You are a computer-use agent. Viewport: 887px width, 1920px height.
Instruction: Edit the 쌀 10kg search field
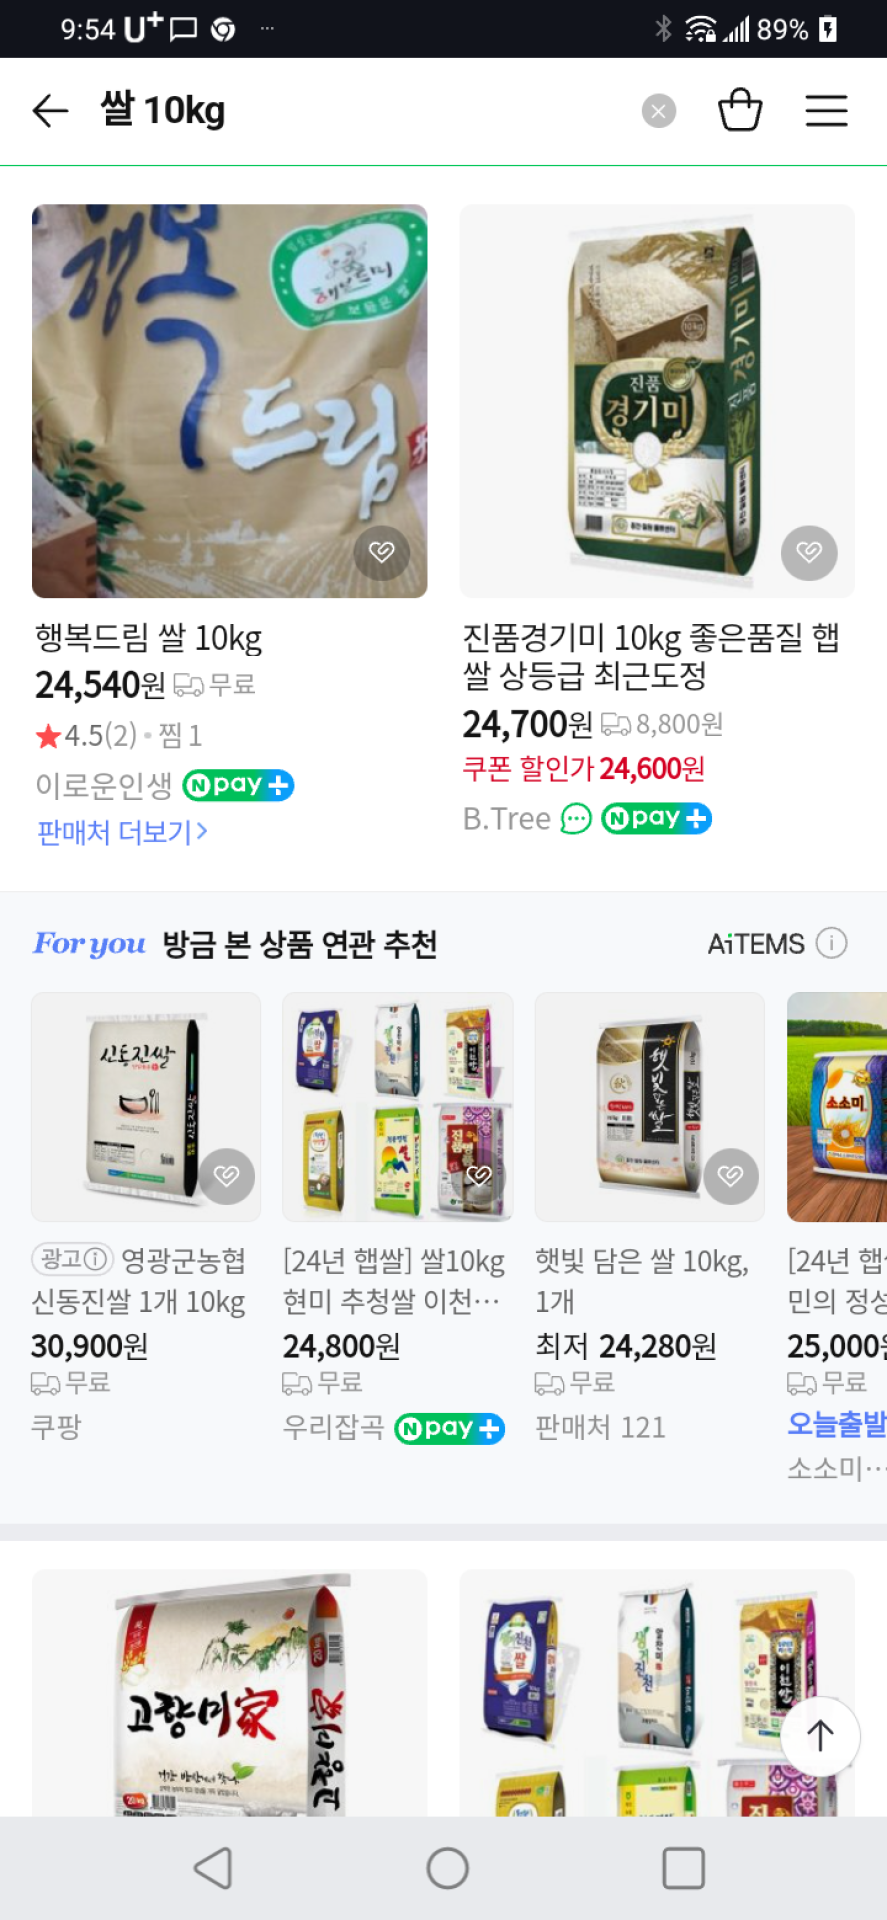360,110
